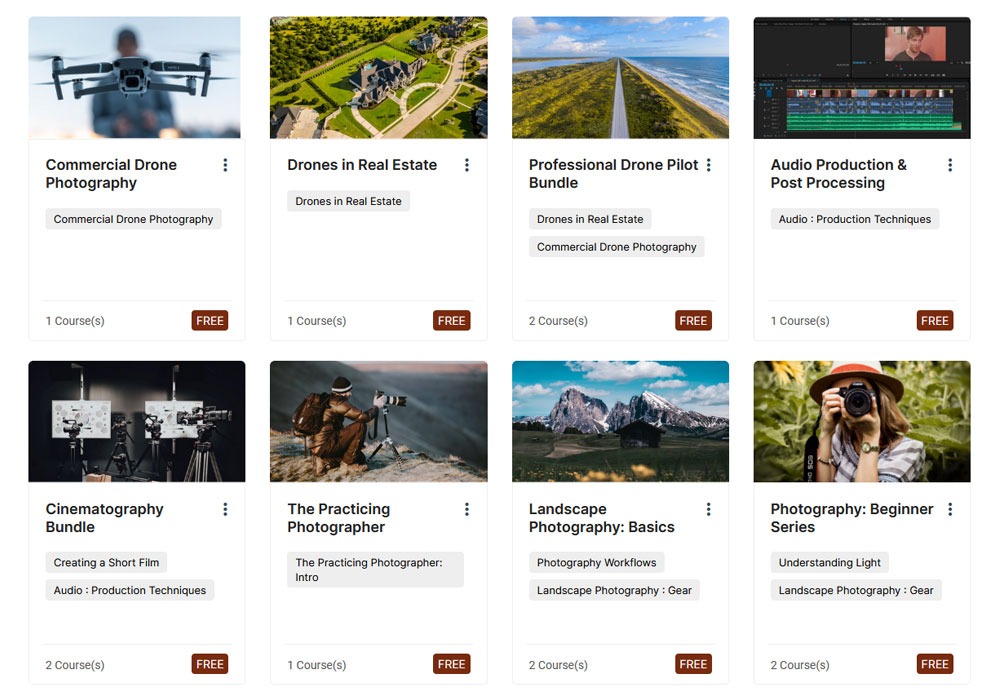Open more options for Audio Production & Post Processing
Screen dimensions: 1000x700
[950, 165]
